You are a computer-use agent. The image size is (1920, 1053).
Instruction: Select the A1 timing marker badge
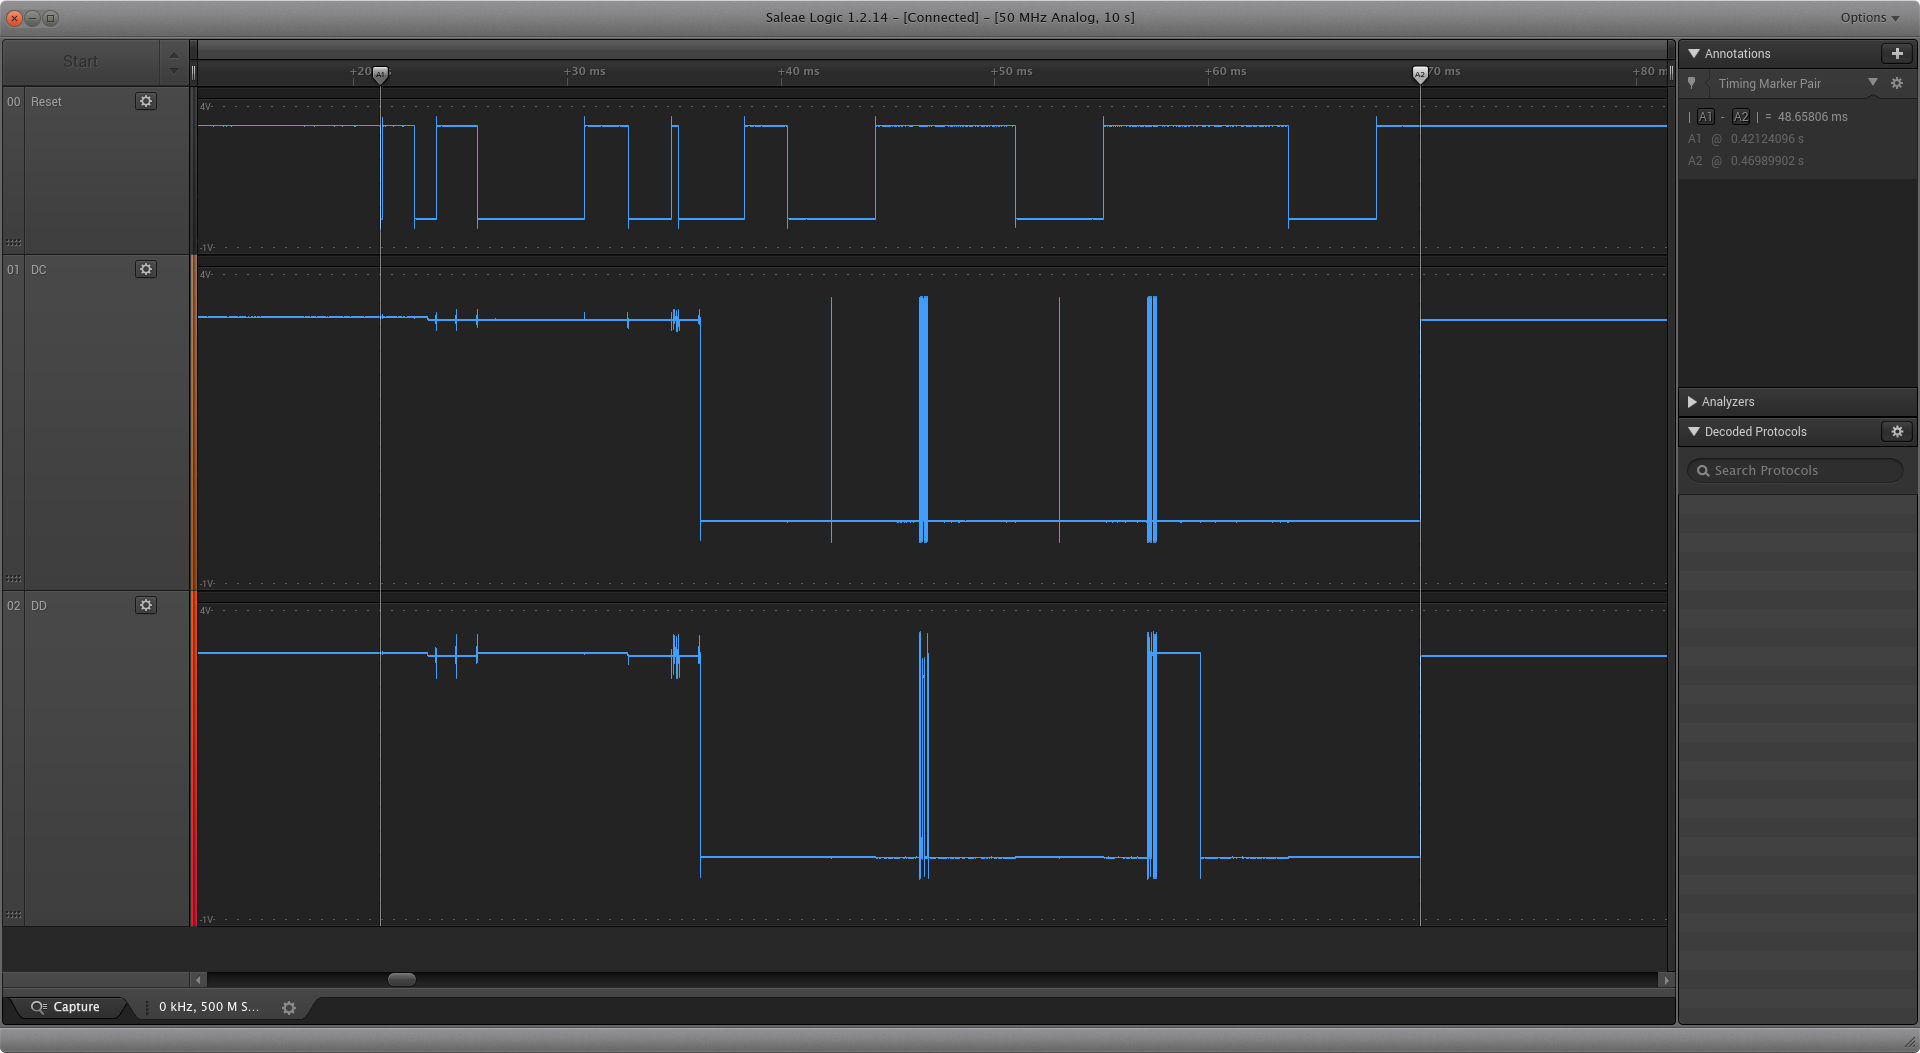tap(1706, 117)
